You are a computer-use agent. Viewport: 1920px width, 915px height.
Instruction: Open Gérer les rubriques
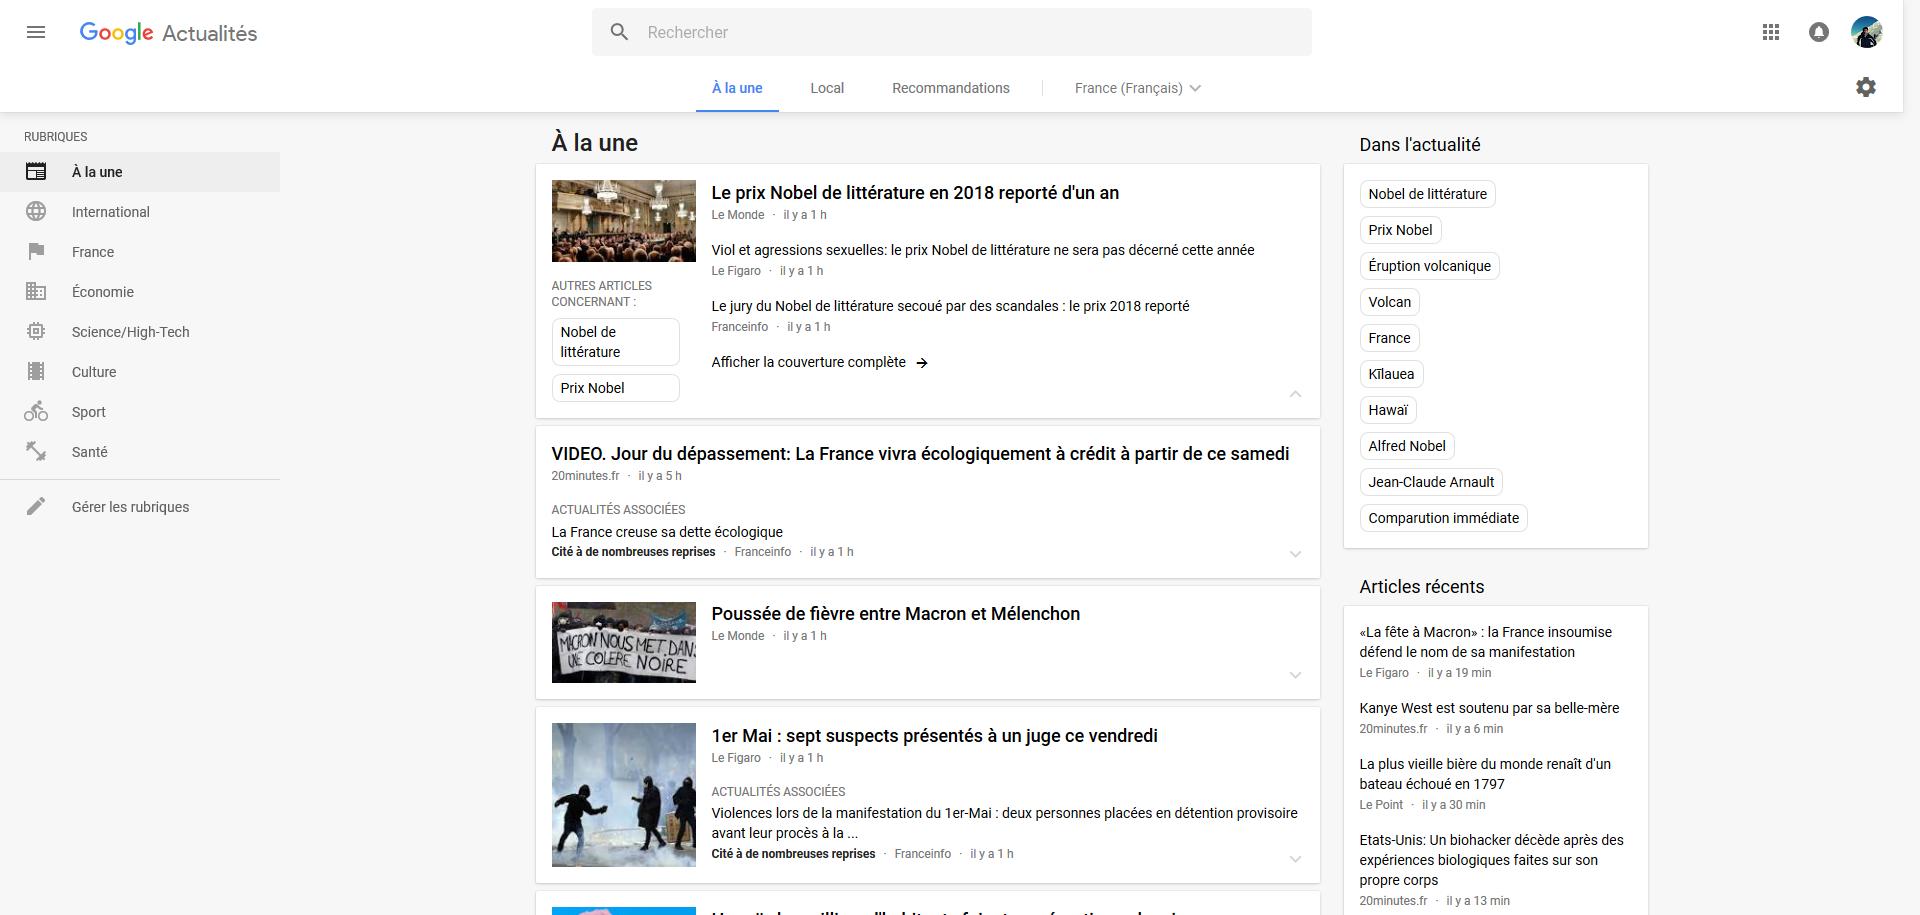140,507
